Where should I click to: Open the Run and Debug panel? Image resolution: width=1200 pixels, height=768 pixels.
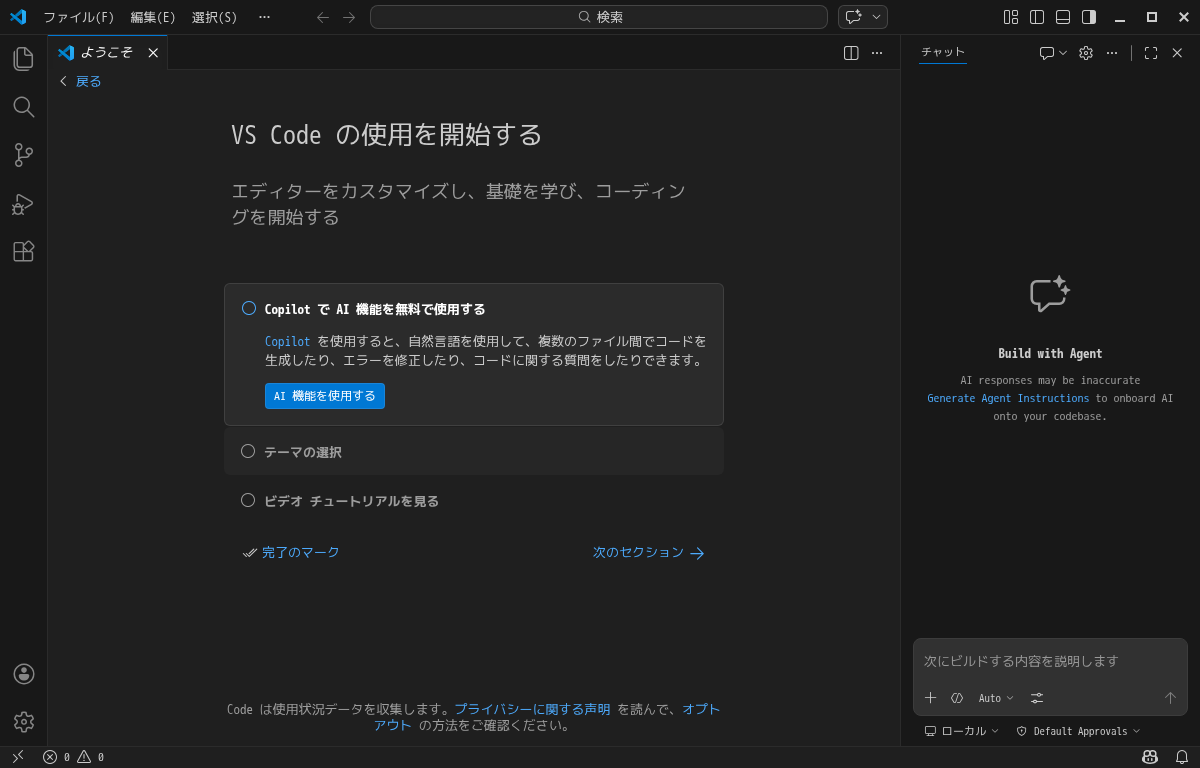click(23, 203)
